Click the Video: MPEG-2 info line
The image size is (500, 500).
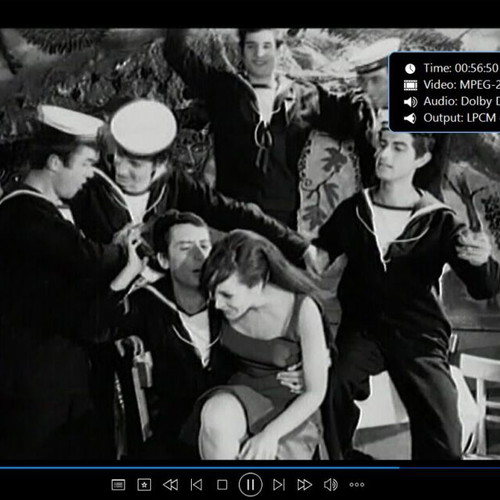coord(462,85)
